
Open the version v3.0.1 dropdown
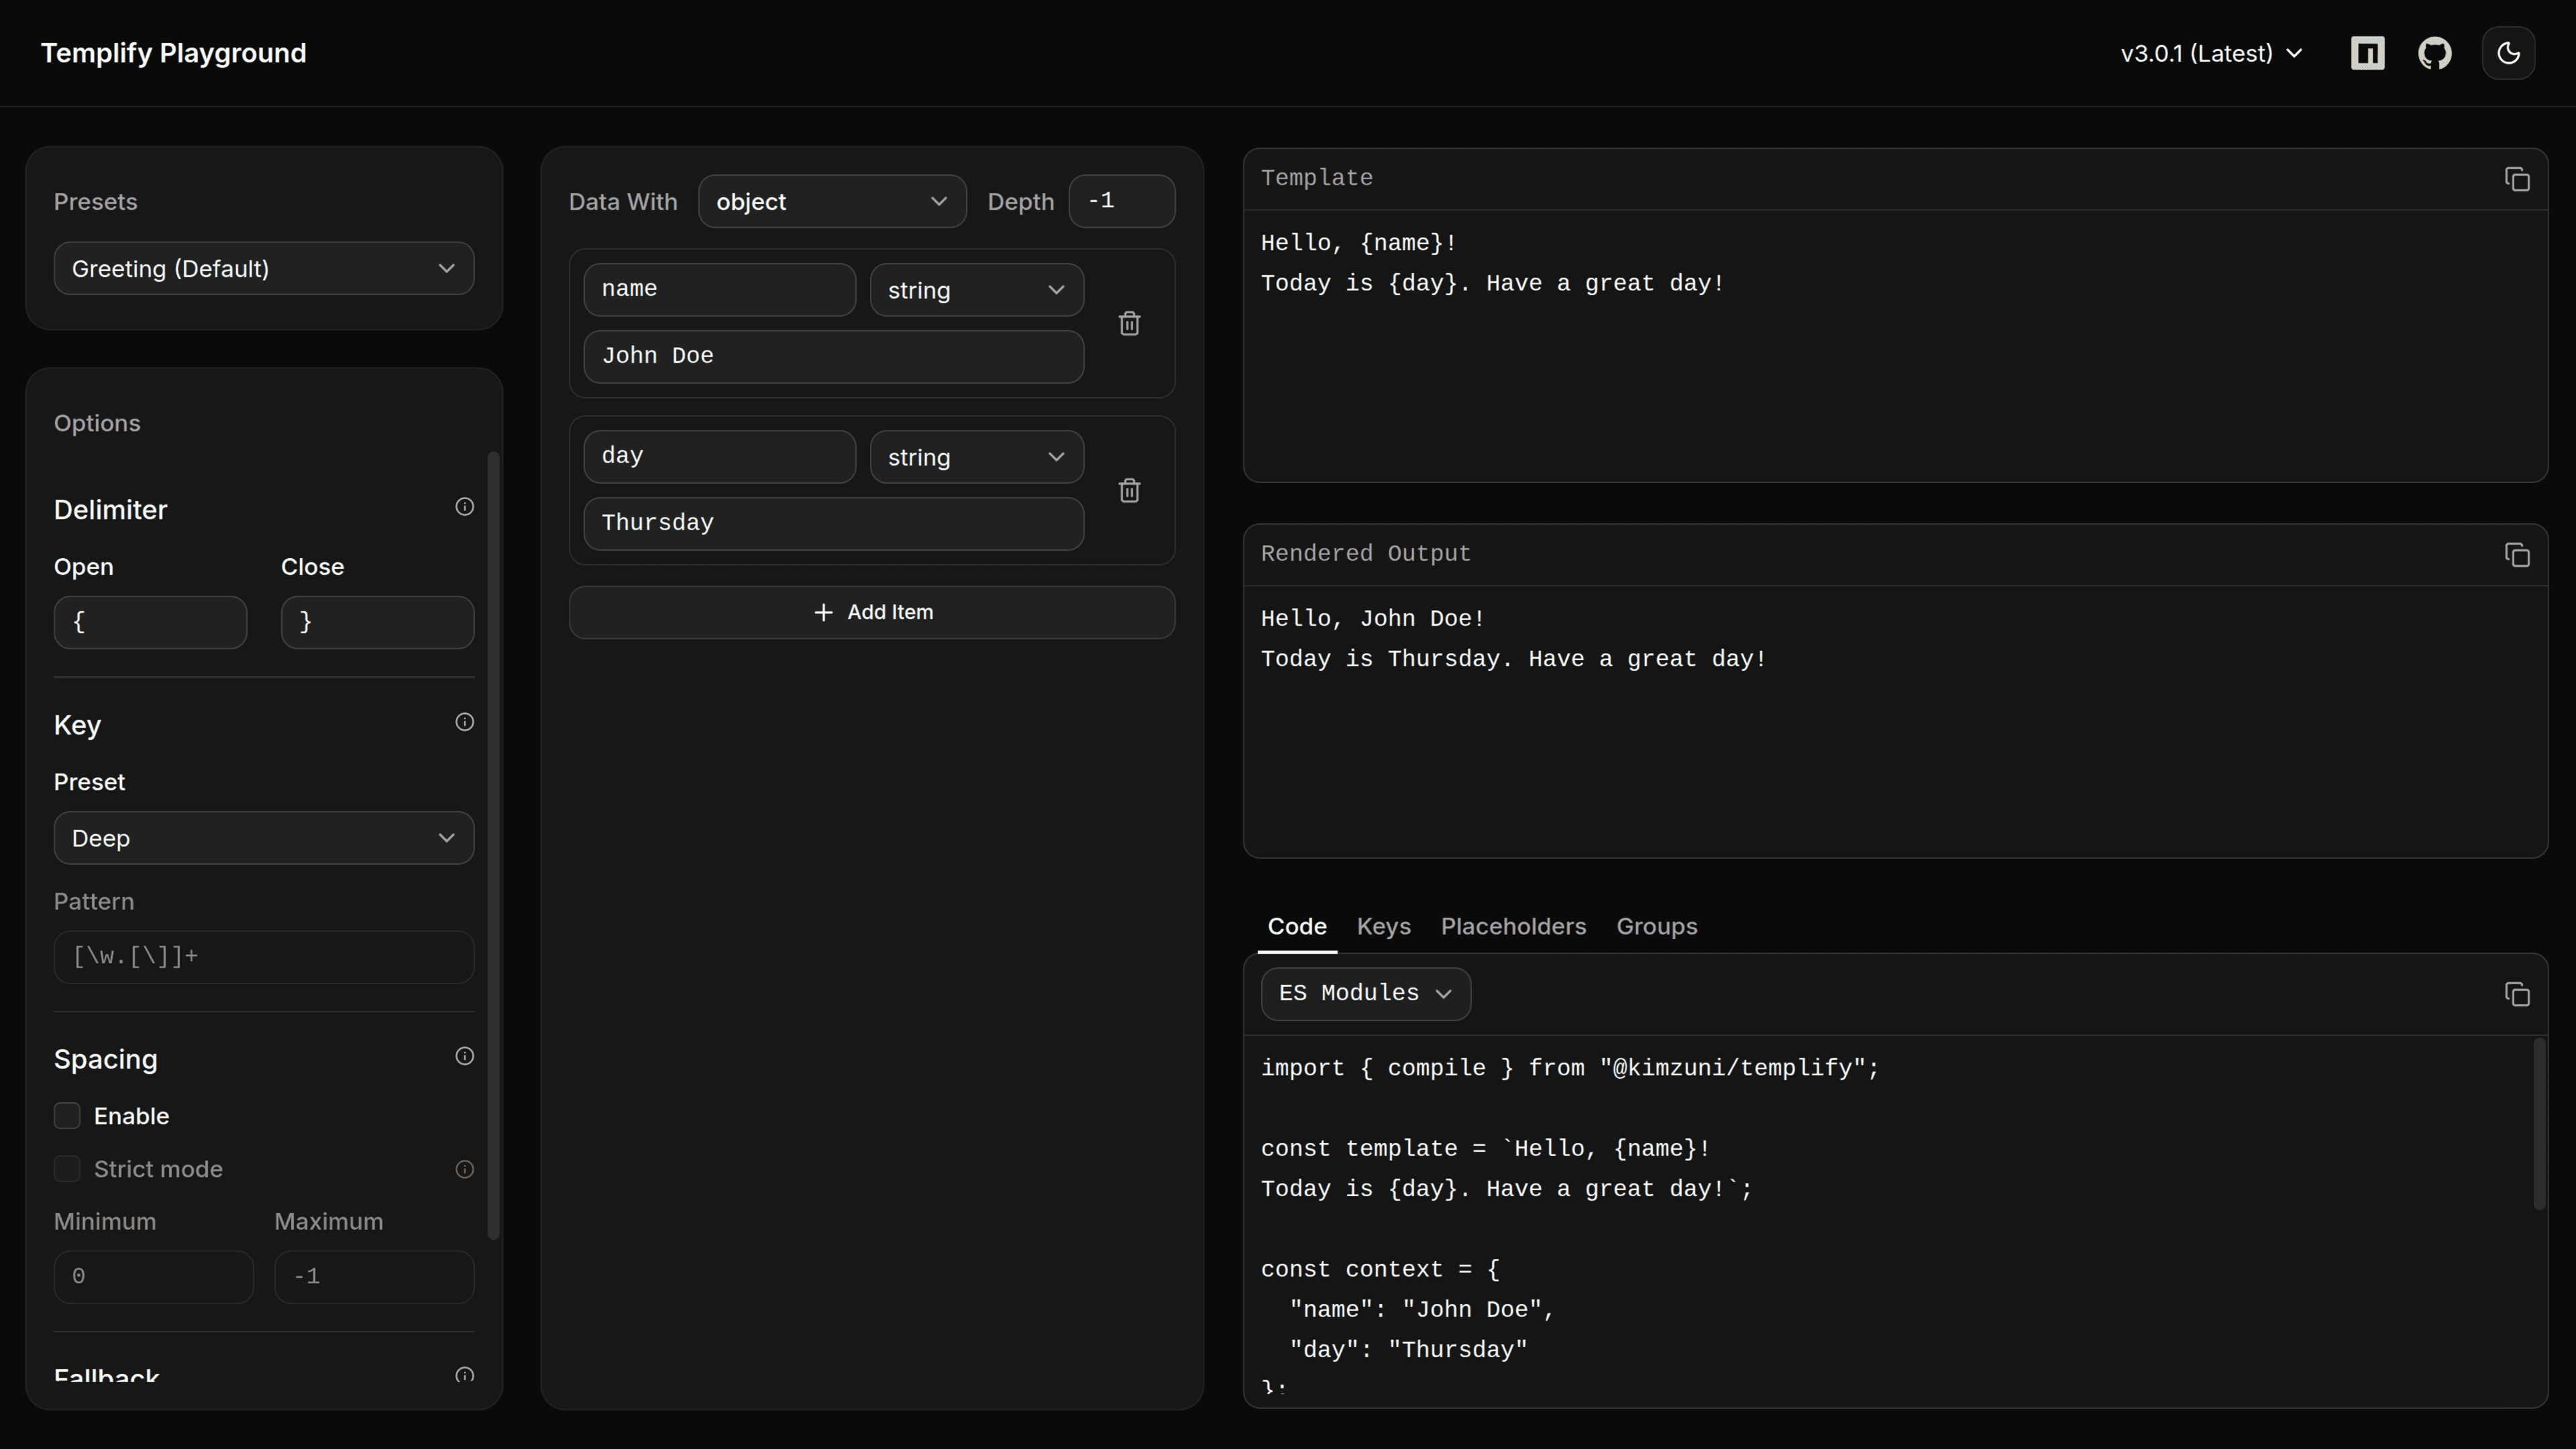2211,53
